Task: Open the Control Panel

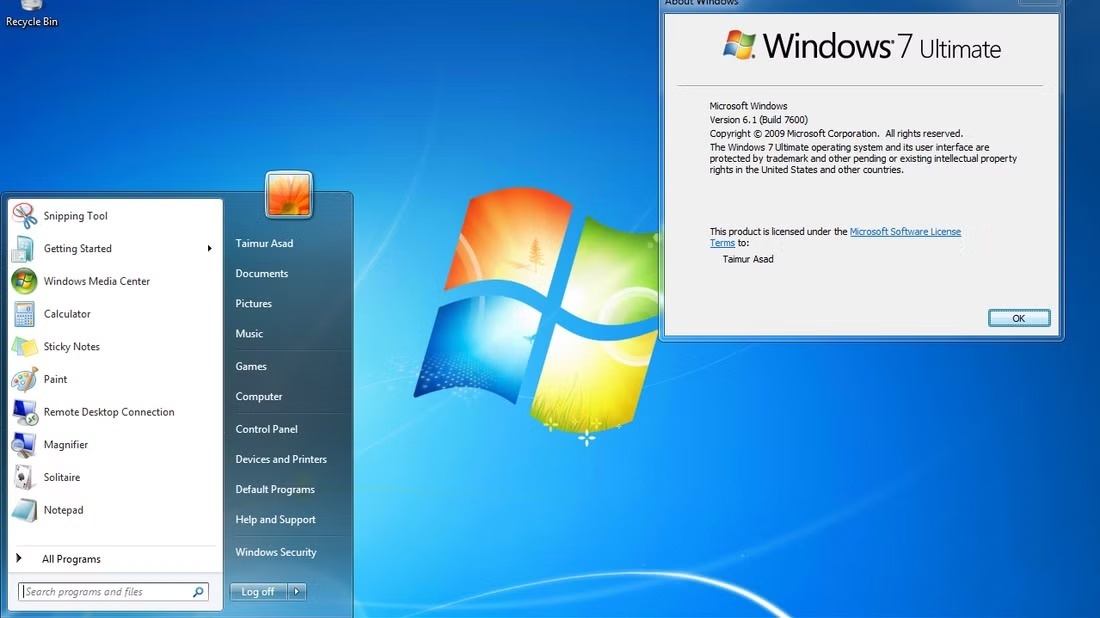Action: tap(266, 428)
